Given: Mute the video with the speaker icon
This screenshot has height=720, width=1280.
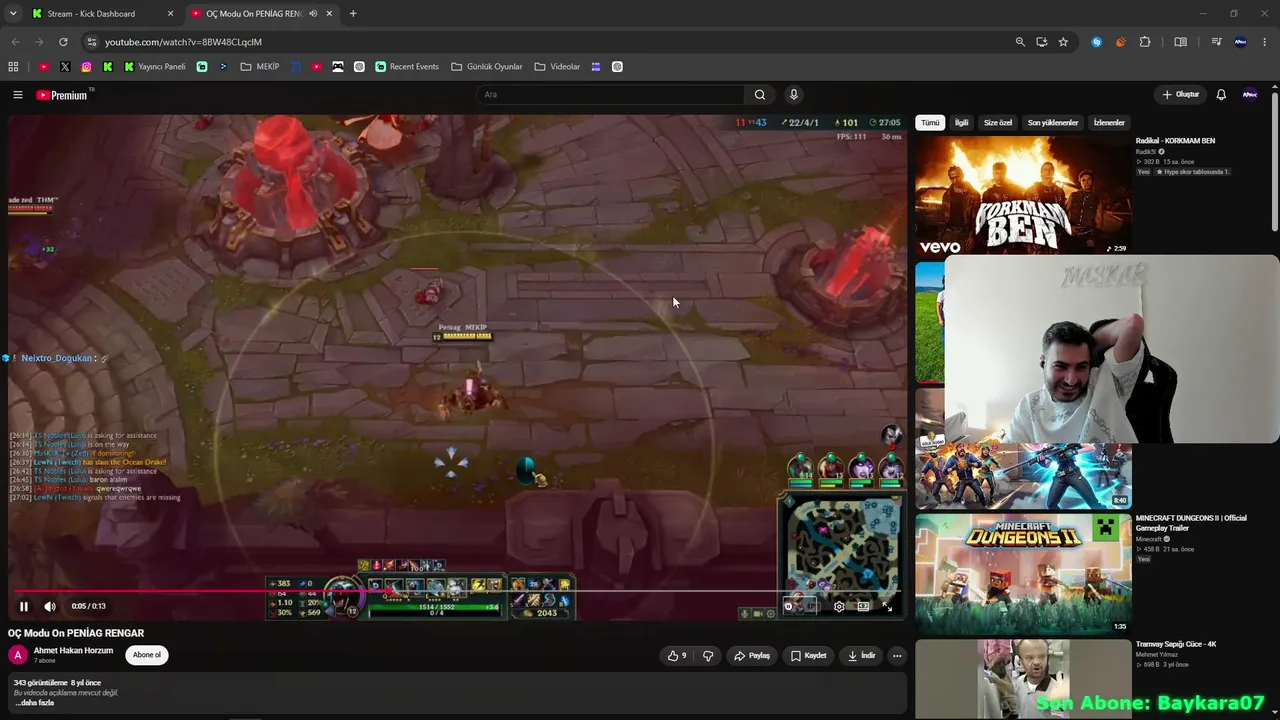Looking at the screenshot, I should click(50, 606).
